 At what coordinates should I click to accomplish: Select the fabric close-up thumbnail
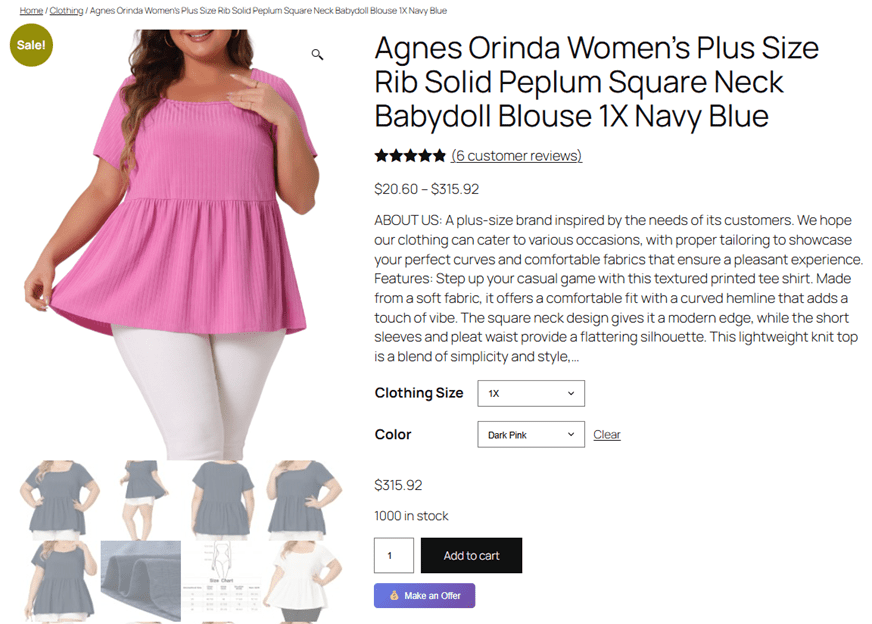[x=141, y=581]
